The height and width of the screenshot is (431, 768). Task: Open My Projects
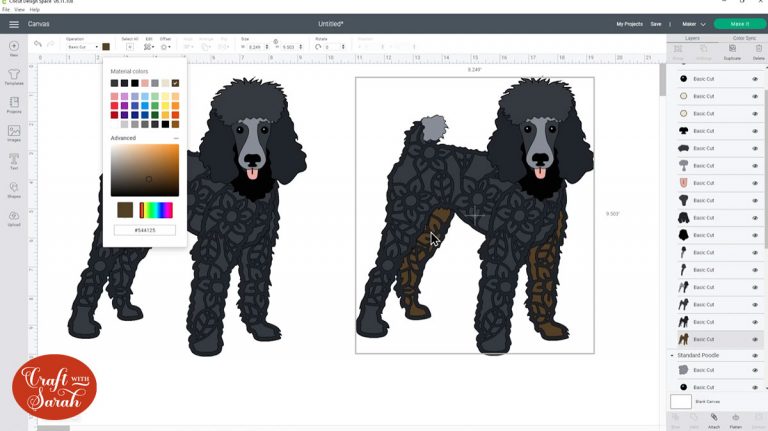point(629,24)
